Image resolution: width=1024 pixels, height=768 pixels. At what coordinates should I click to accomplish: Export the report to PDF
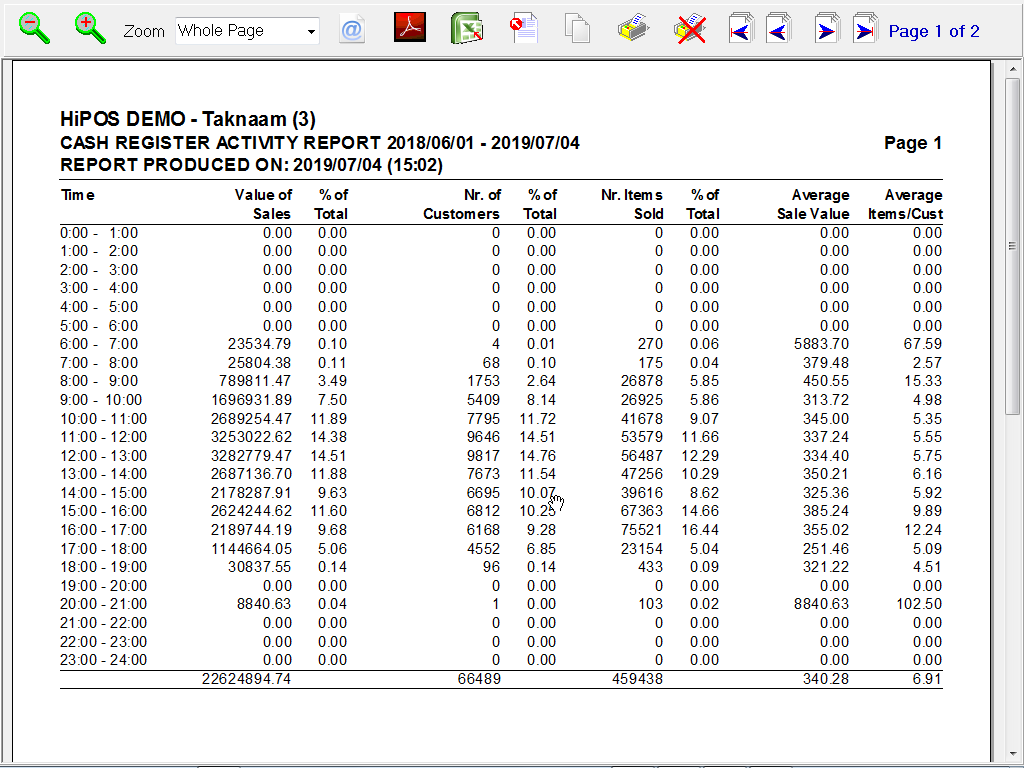tap(410, 28)
